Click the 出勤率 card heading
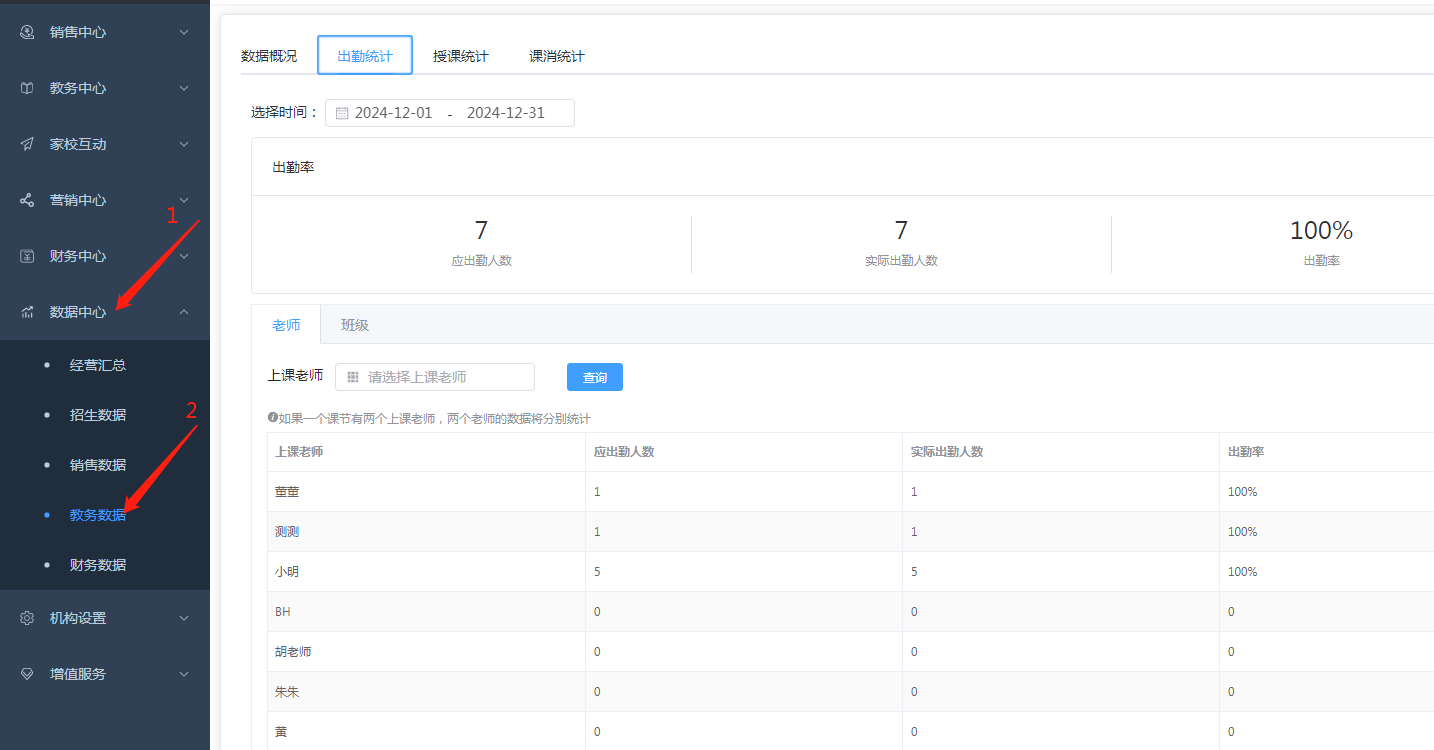 pyautogui.click(x=293, y=167)
